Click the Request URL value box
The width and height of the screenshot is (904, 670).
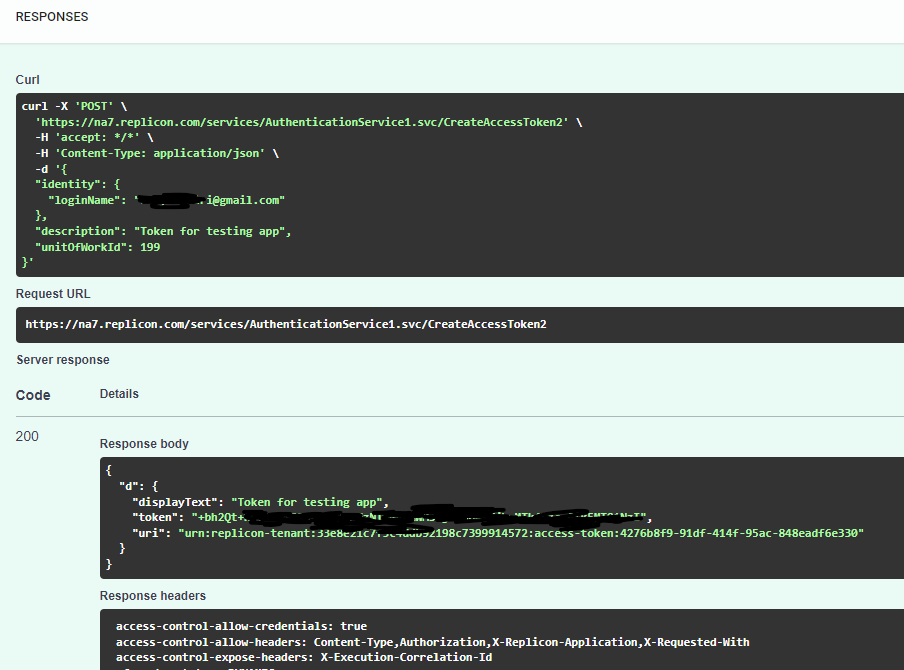[459, 325]
